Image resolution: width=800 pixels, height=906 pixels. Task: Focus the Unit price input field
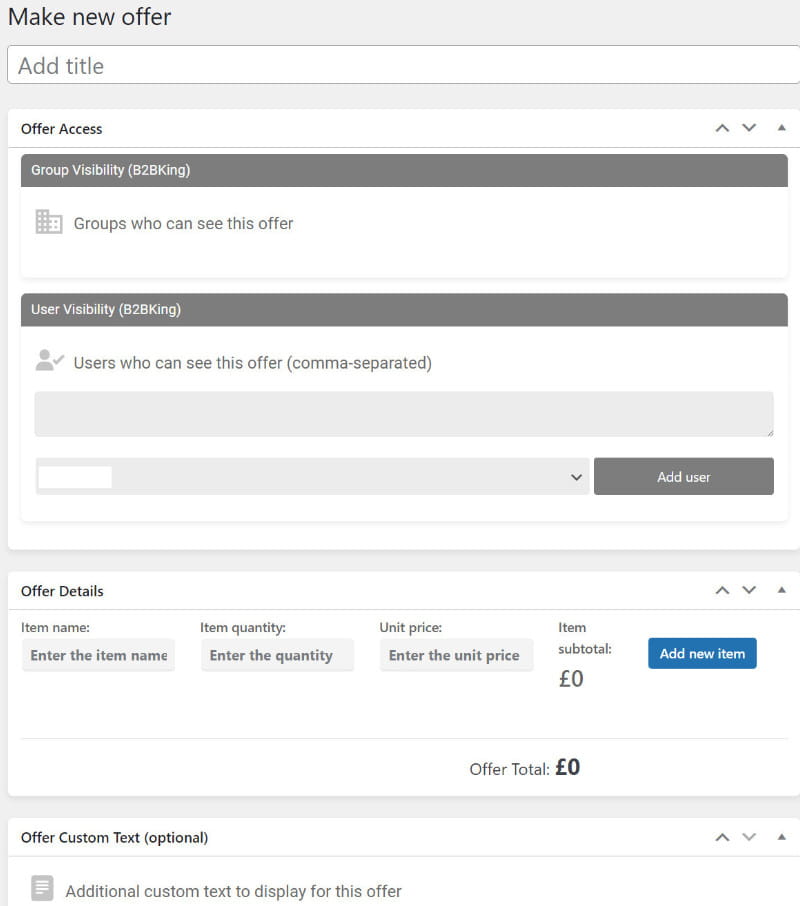[x=456, y=655]
